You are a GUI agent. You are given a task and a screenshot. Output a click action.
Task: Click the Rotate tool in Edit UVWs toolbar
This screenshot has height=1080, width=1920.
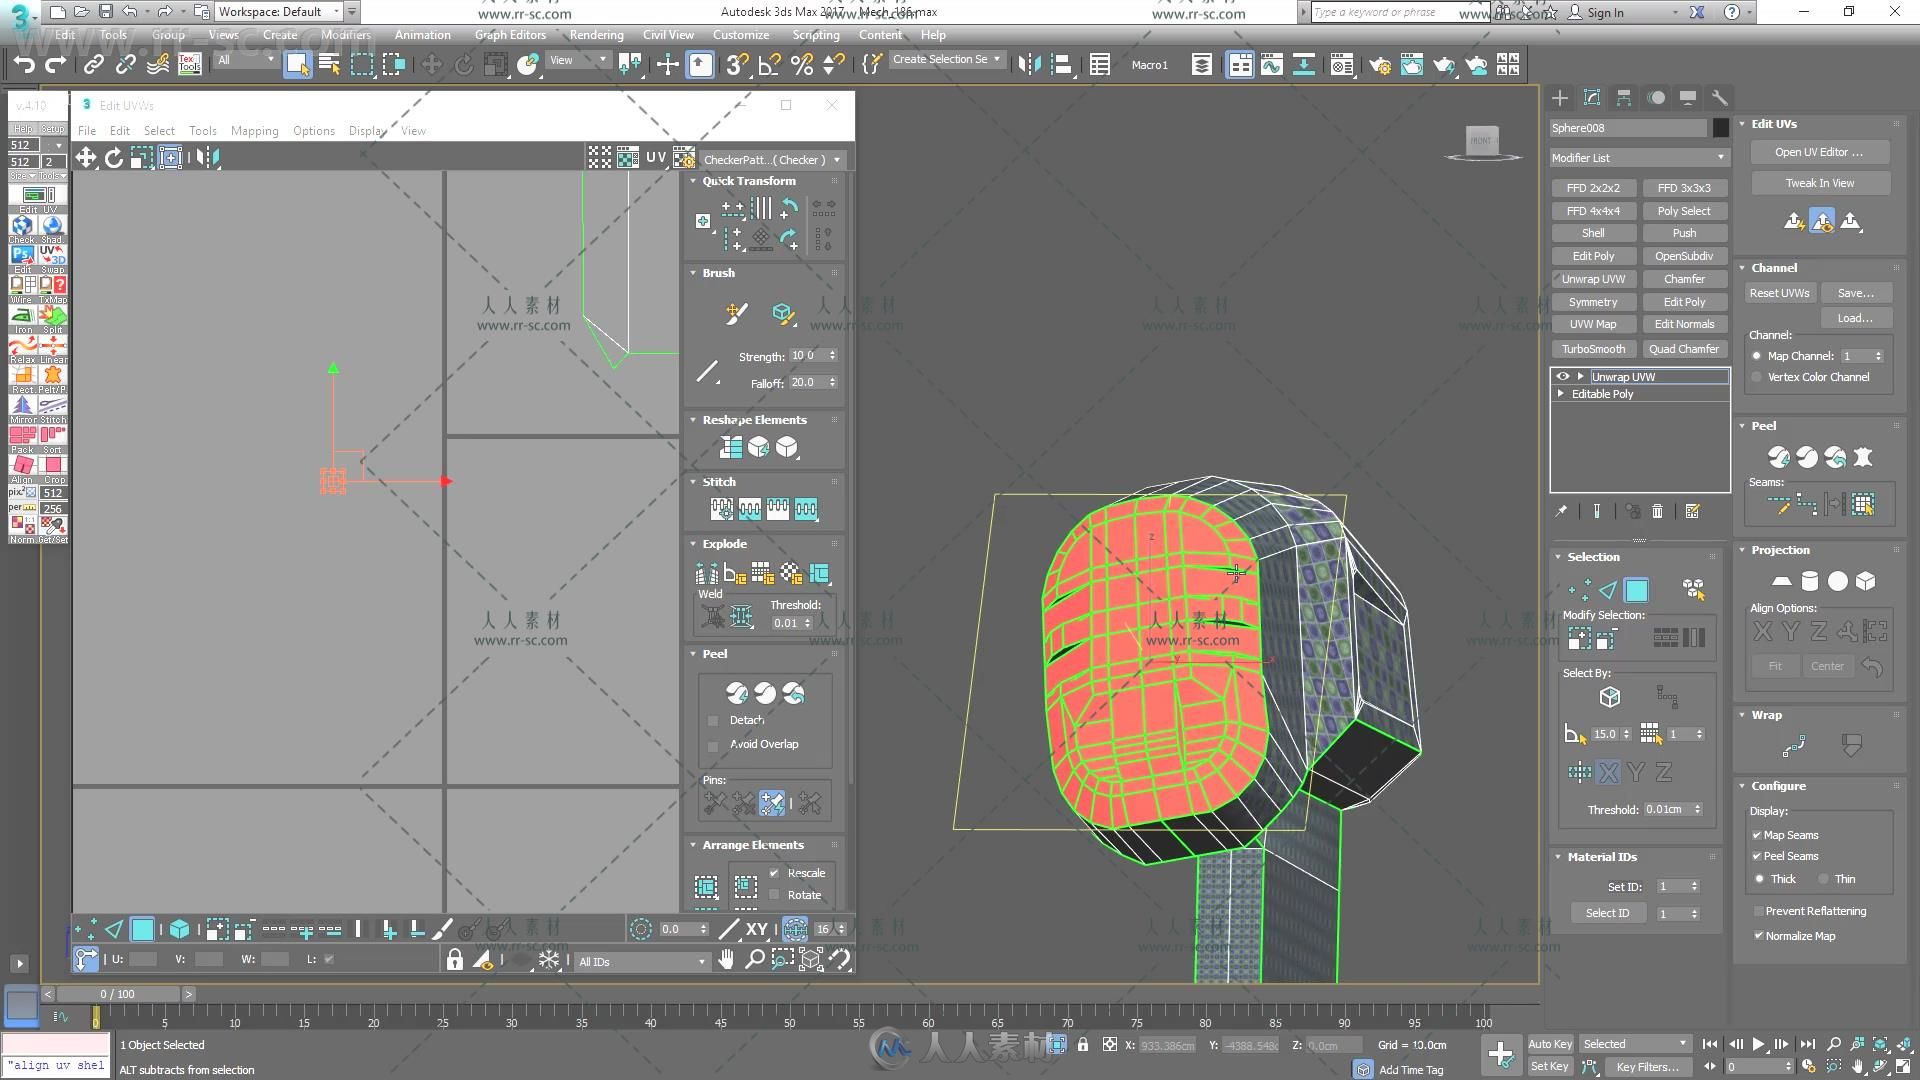click(x=114, y=158)
